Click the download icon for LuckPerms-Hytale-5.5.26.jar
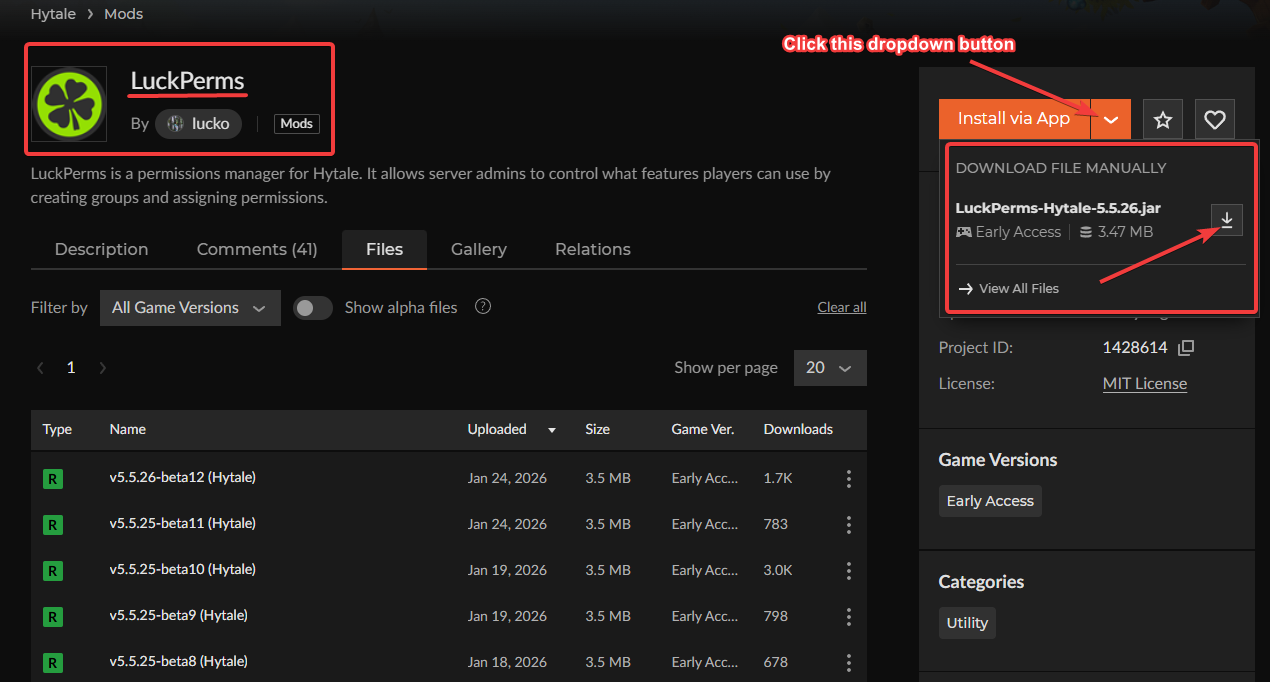The width and height of the screenshot is (1270, 682). click(x=1226, y=220)
